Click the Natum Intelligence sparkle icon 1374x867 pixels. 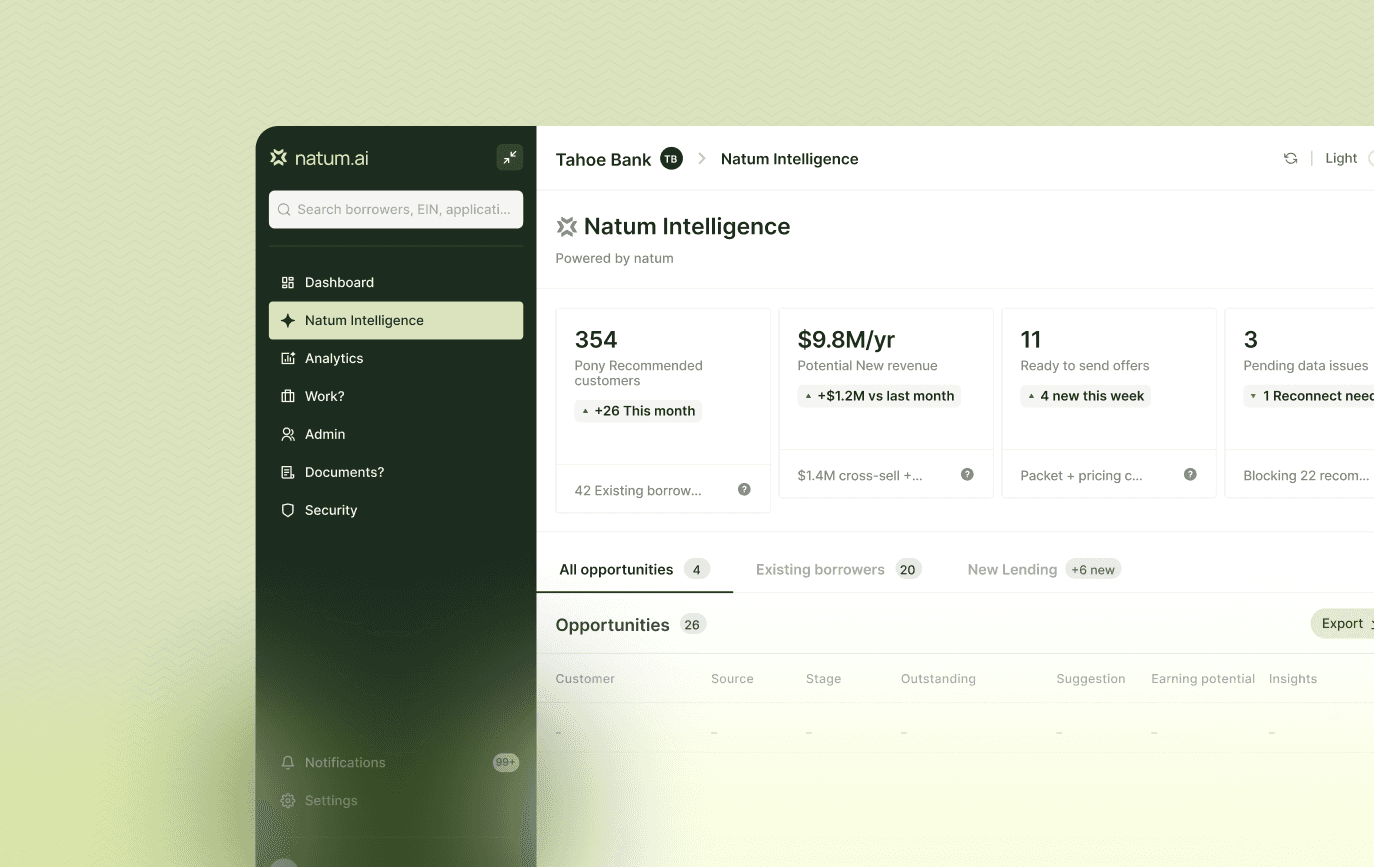pos(288,321)
